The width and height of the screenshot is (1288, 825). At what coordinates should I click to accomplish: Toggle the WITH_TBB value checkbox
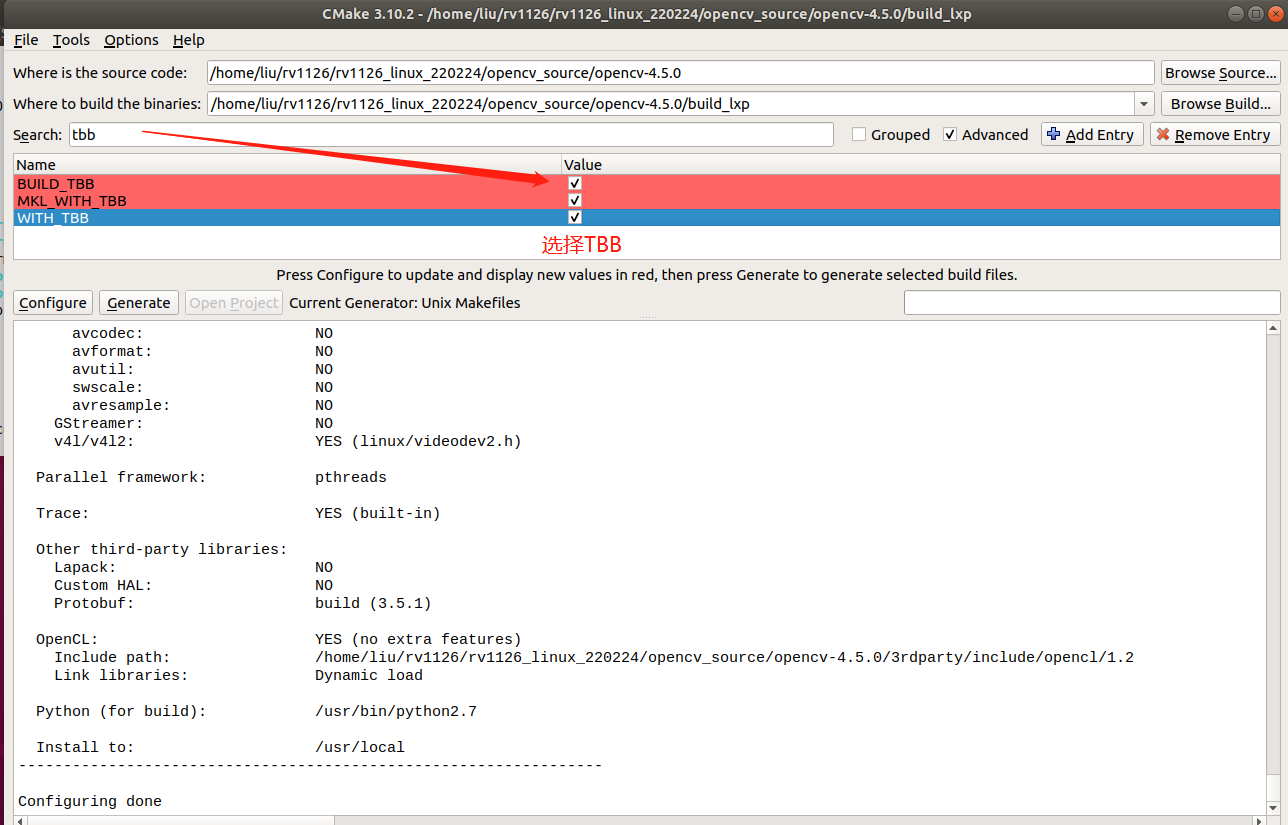574,217
